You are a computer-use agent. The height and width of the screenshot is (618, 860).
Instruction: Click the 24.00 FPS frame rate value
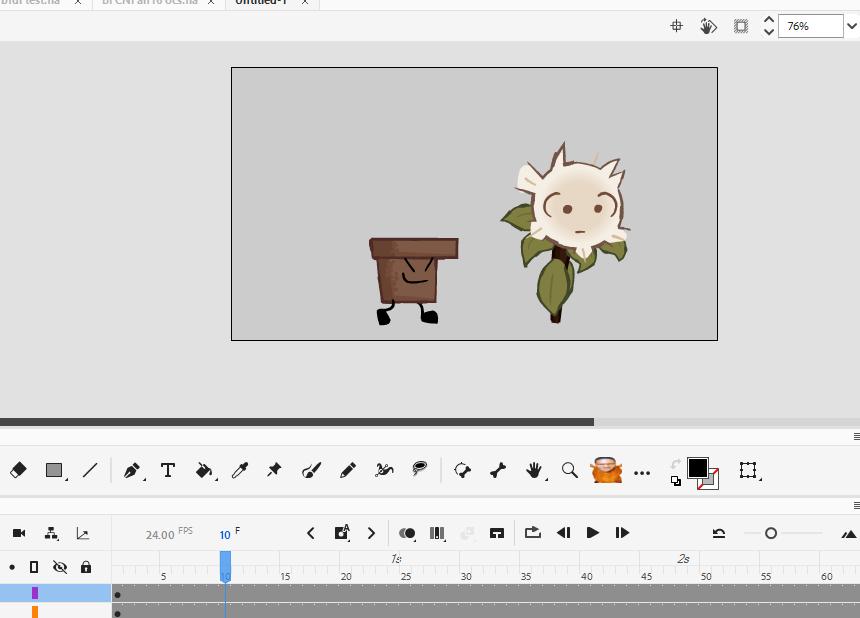[160, 534]
